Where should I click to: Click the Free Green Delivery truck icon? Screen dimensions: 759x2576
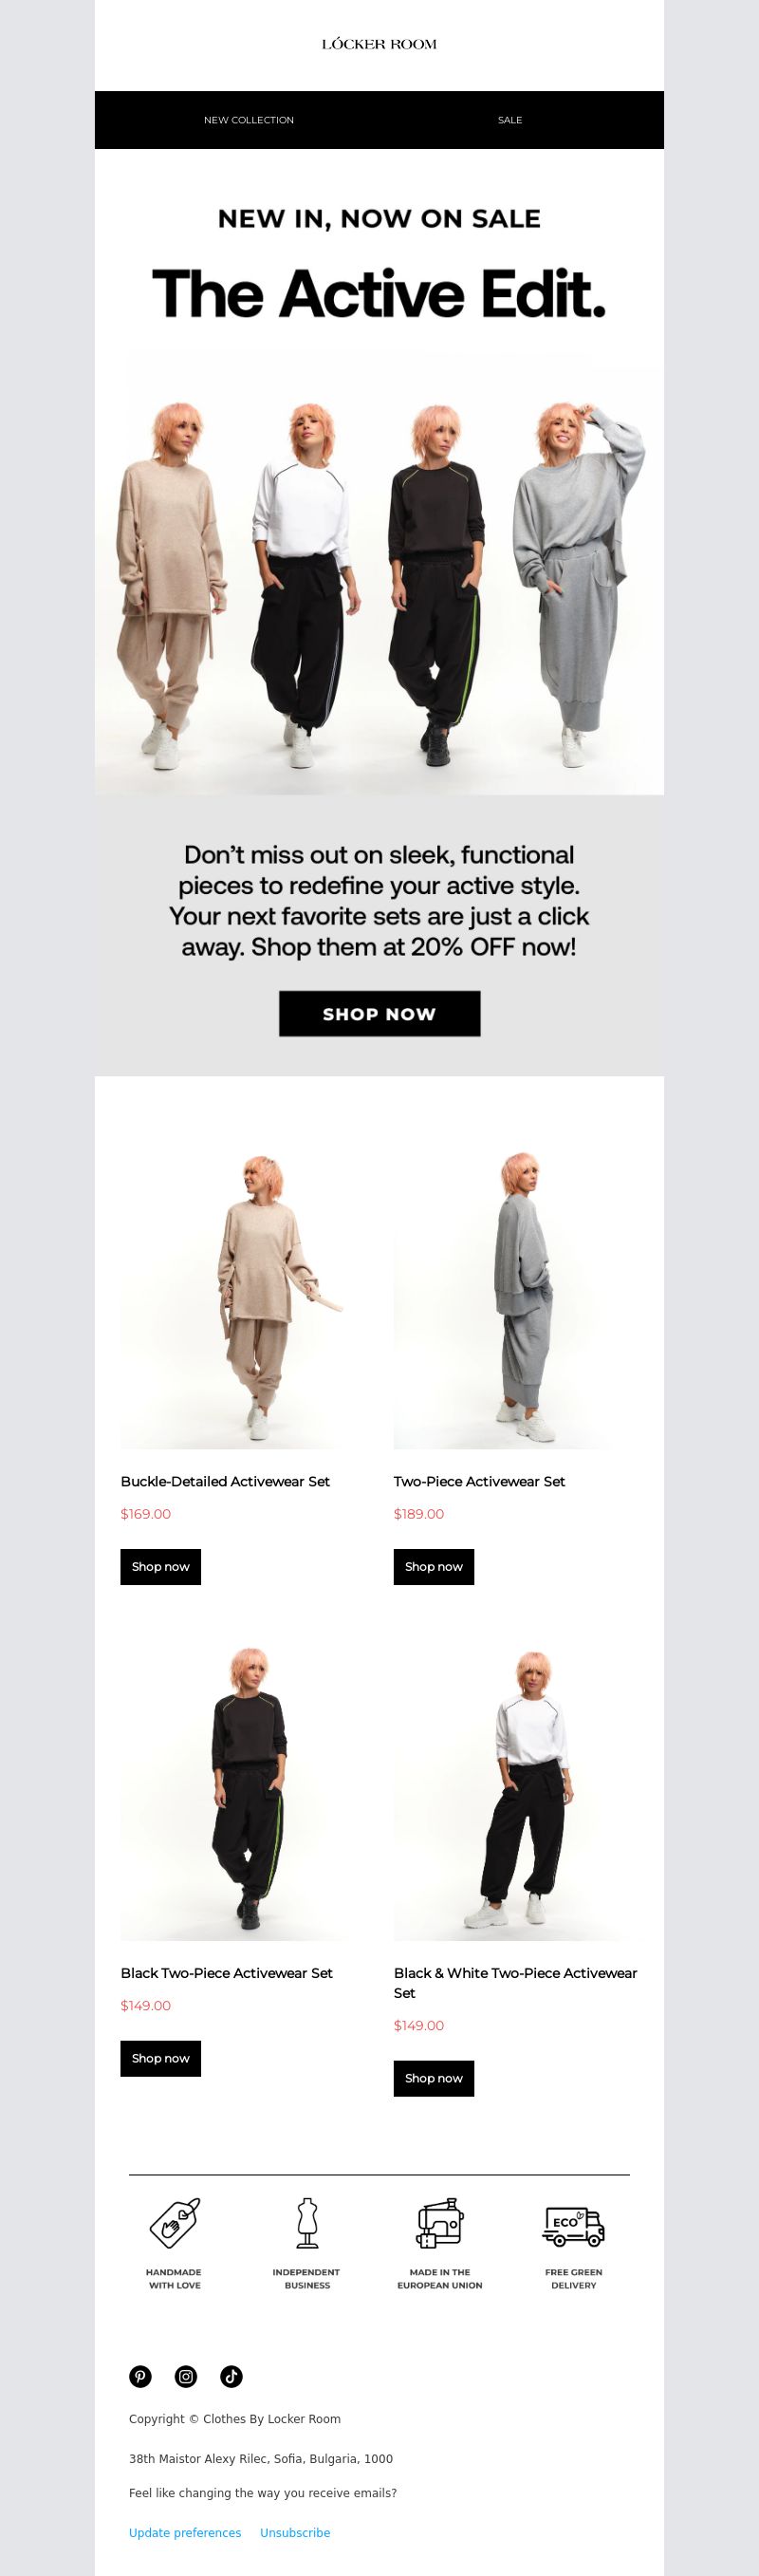point(573,2224)
